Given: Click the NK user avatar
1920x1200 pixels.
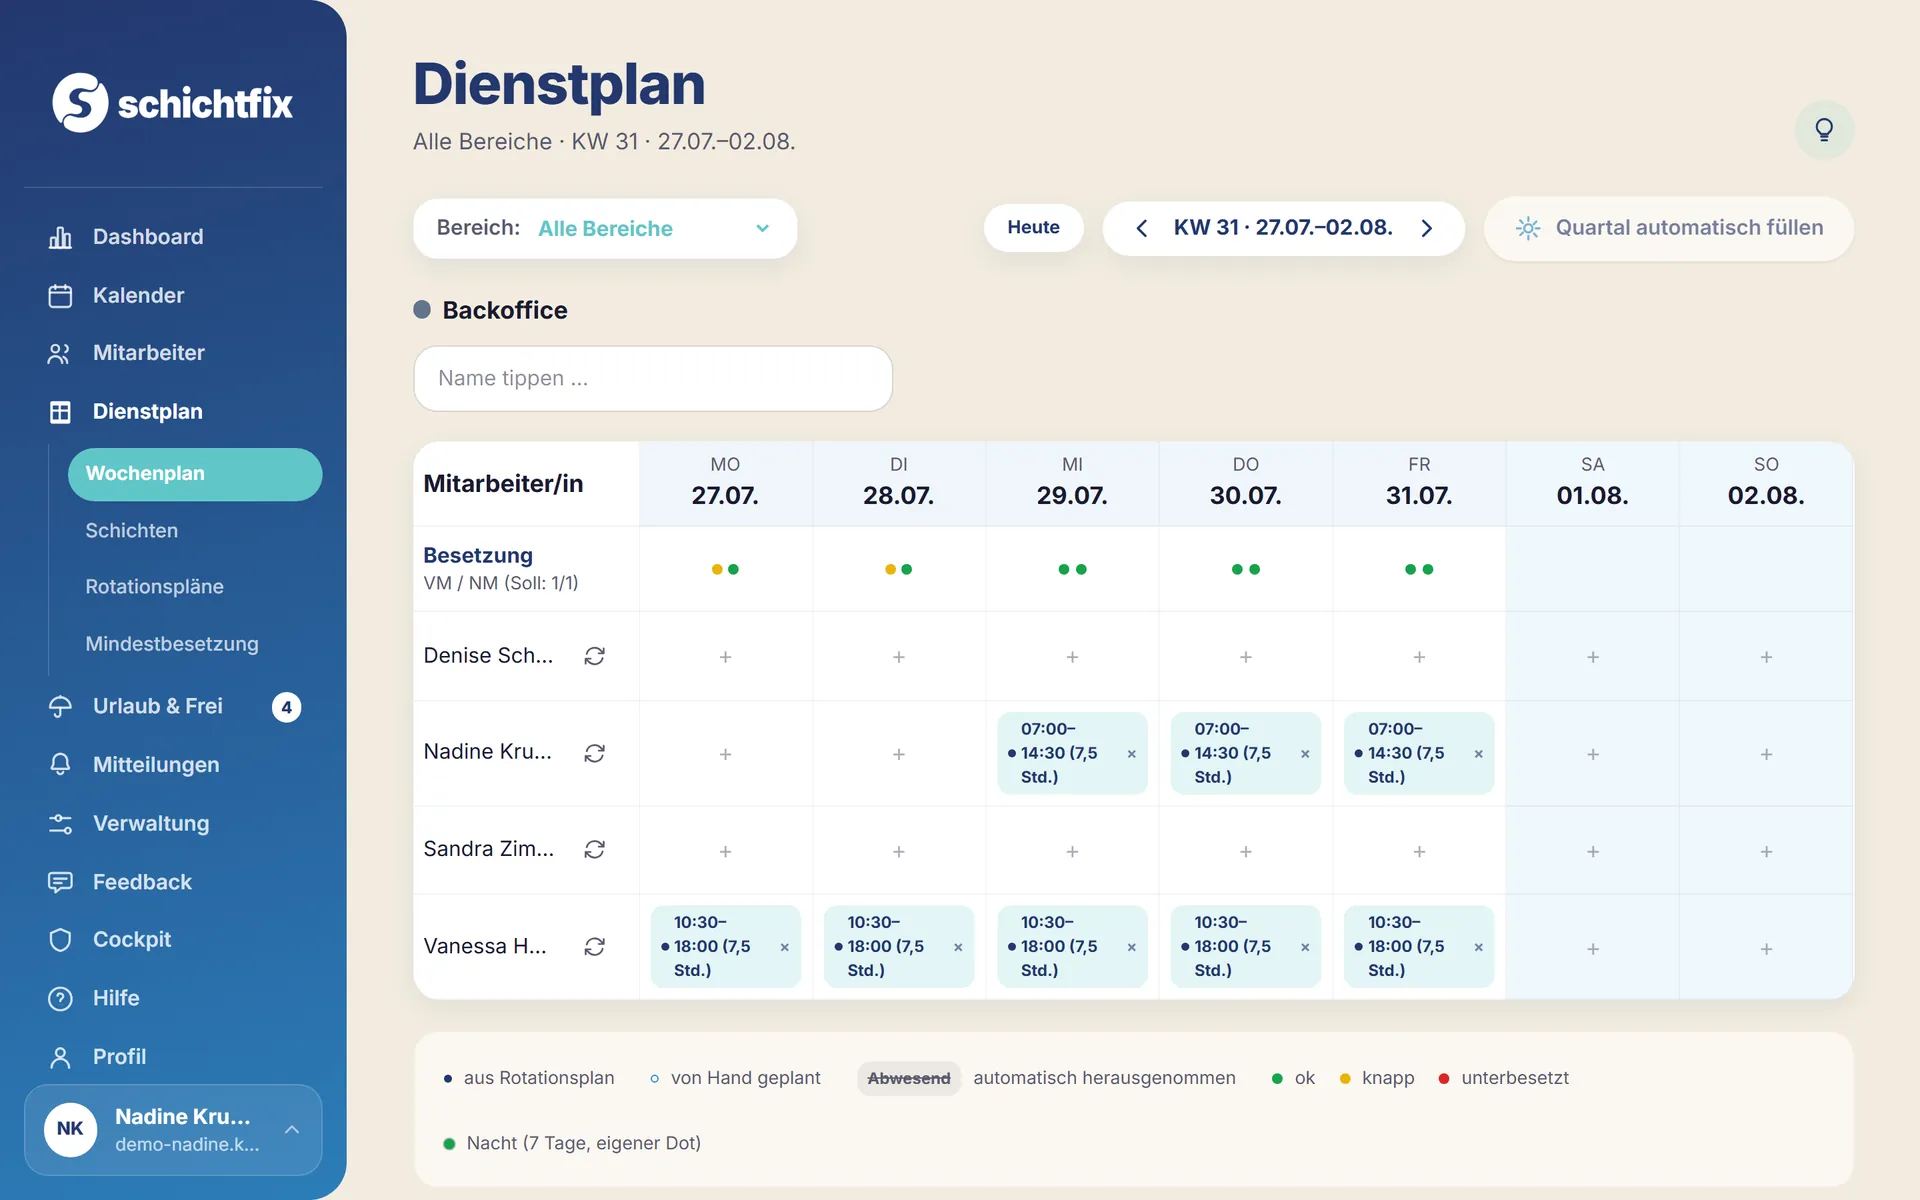Looking at the screenshot, I should pyautogui.click(x=70, y=1129).
